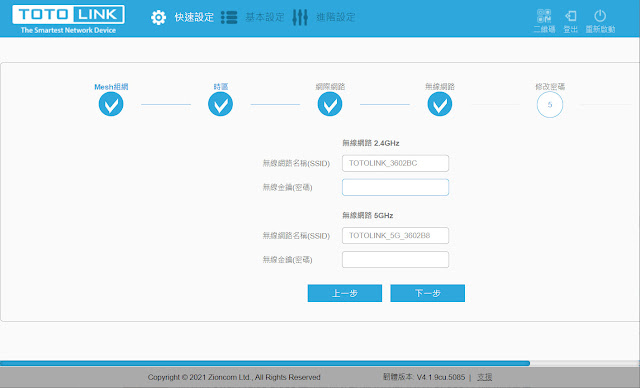Click the 下一步 next button
The height and width of the screenshot is (388, 640).
click(x=428, y=293)
